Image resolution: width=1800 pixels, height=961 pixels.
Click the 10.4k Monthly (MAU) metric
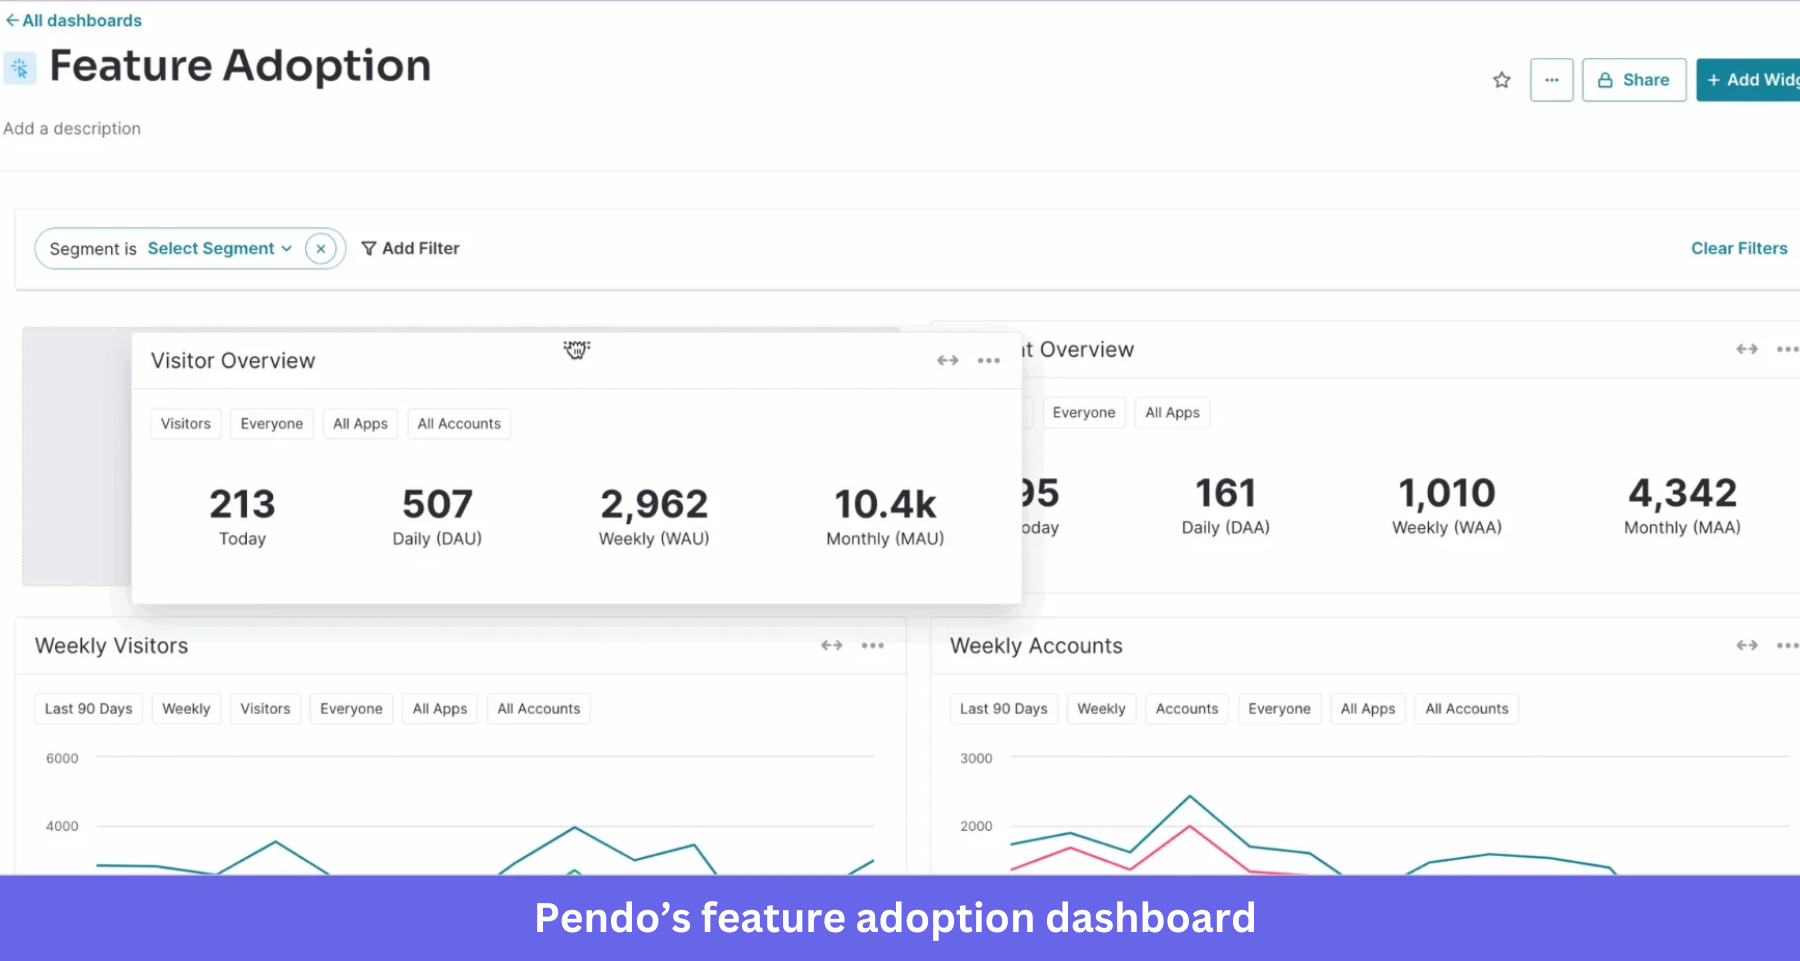(x=885, y=517)
